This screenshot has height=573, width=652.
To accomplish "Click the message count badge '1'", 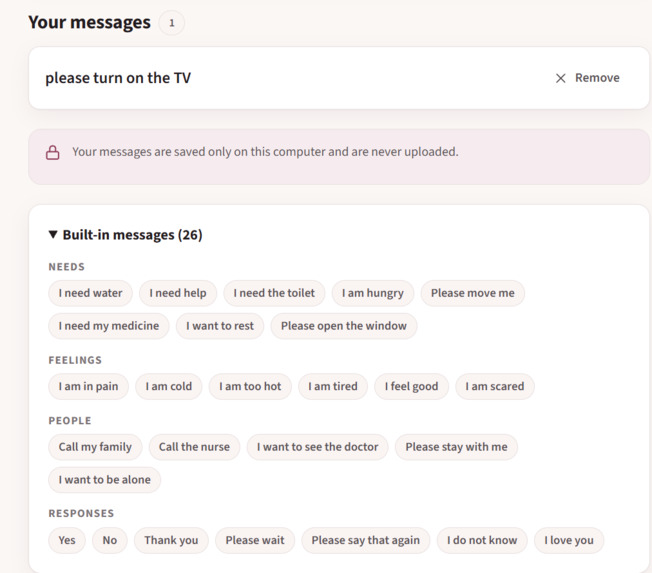I will coord(172,23).
